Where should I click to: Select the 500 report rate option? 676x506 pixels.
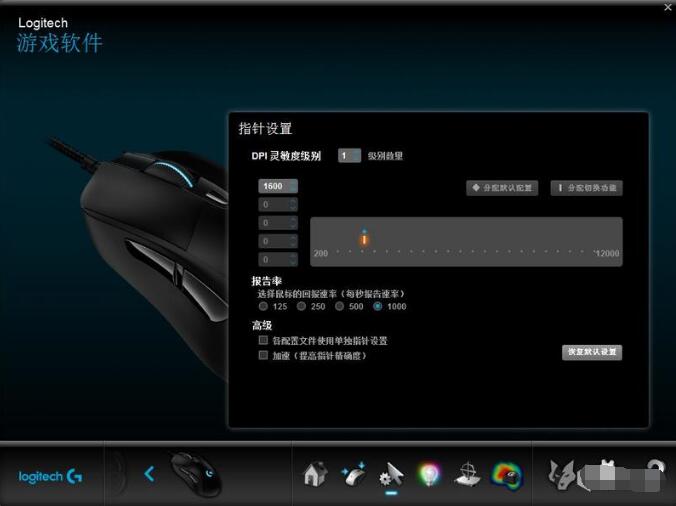pyautogui.click(x=340, y=306)
